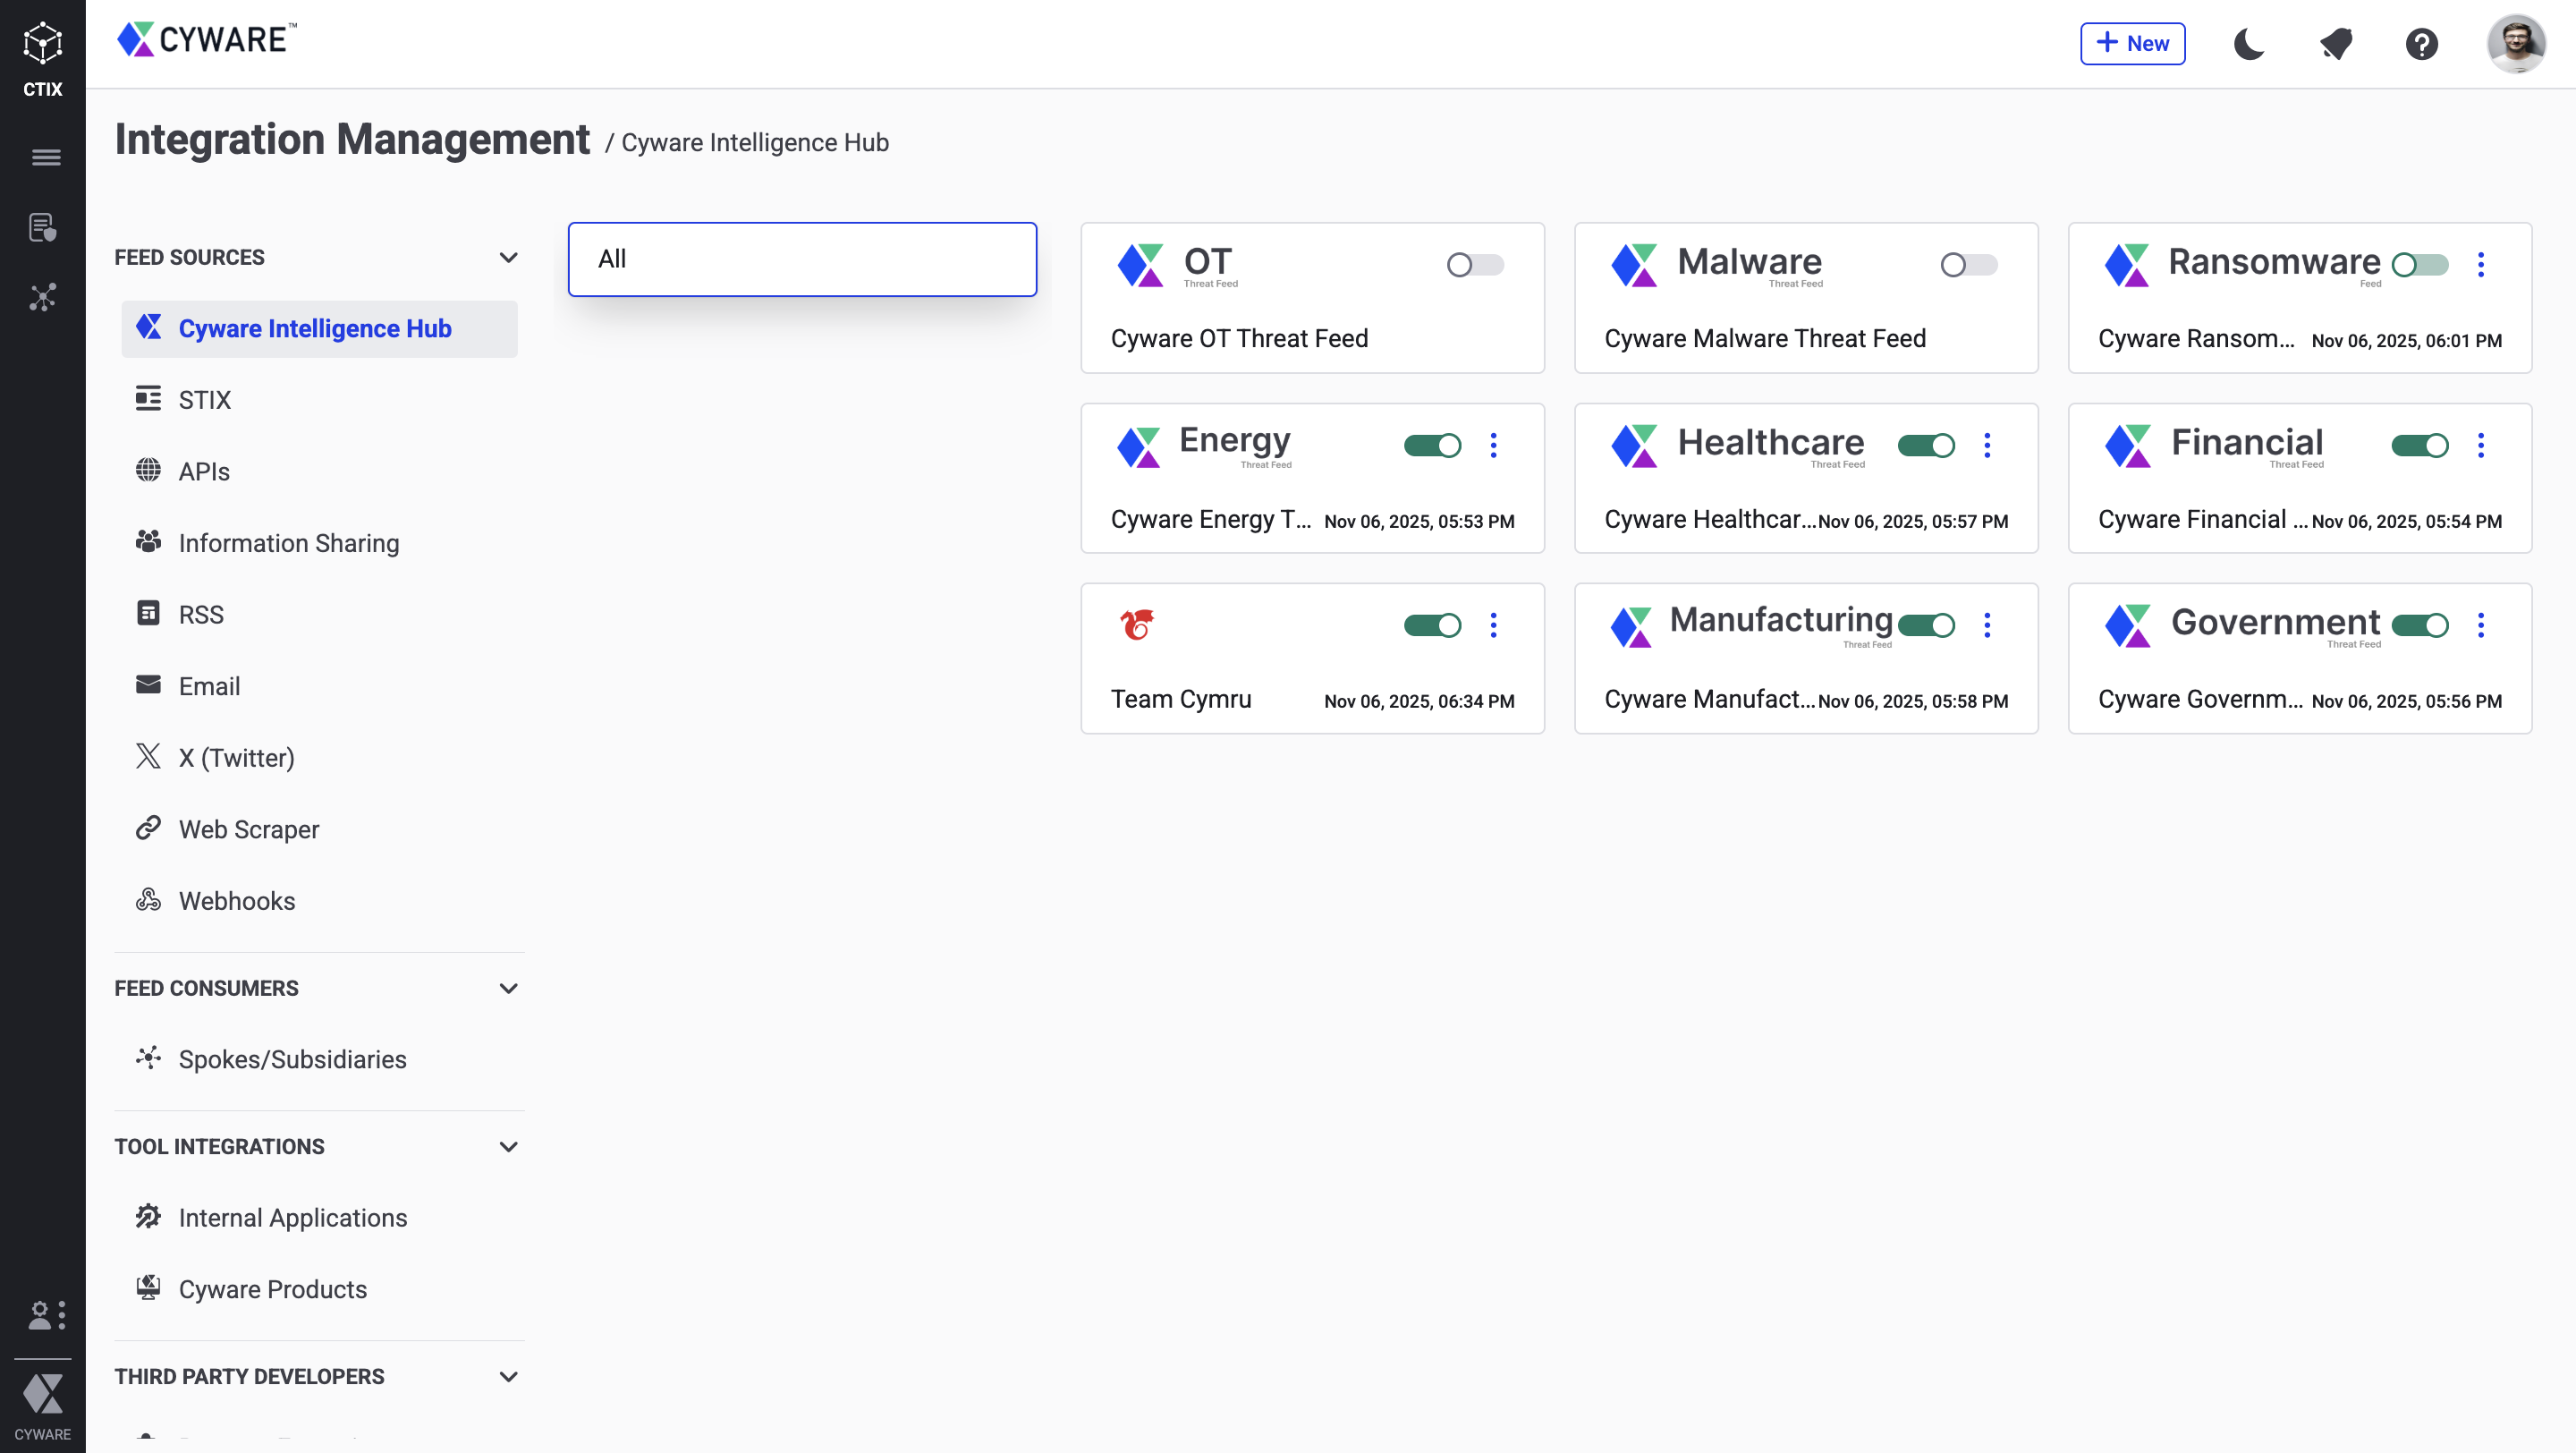Collapse Tool Integrations section chevron
Screen dimensions: 2576x1453
pos(508,1146)
